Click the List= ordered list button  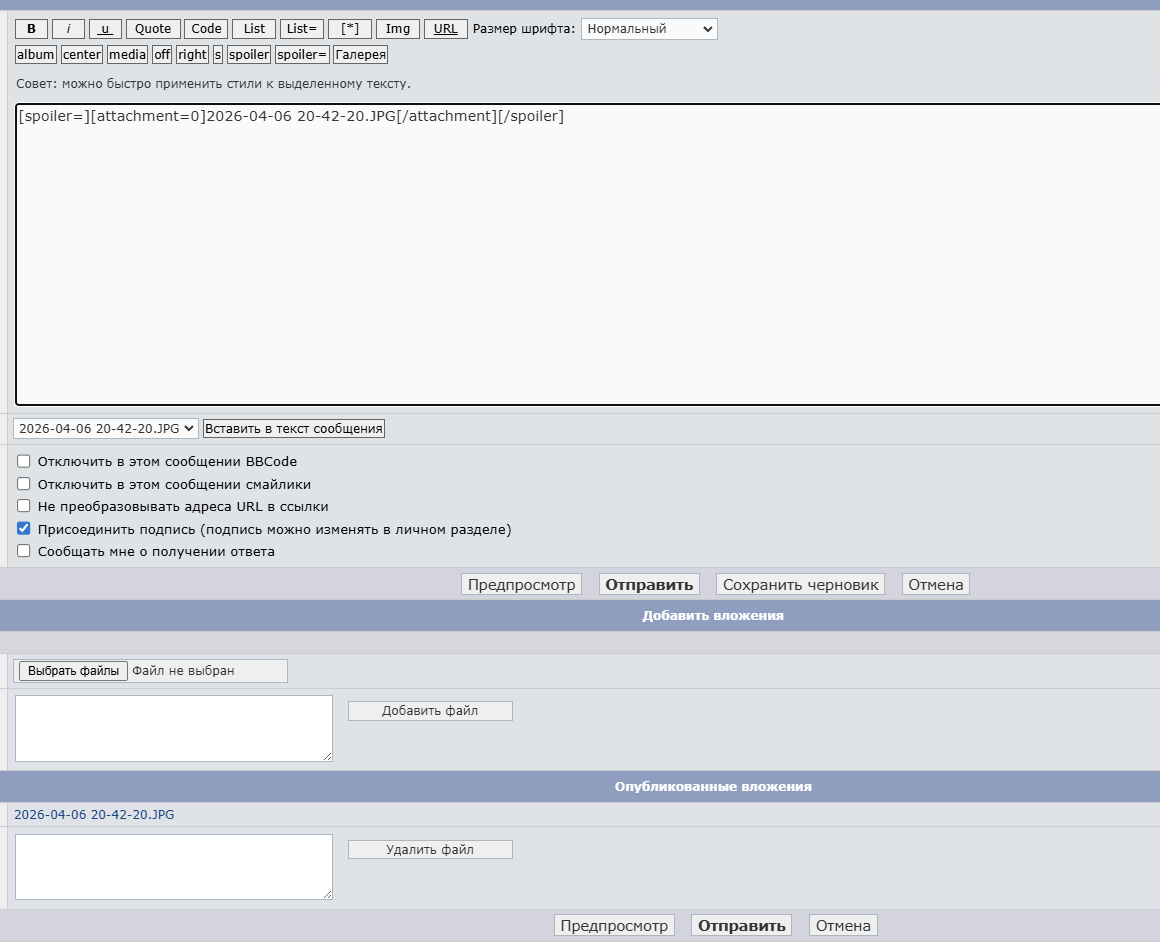click(x=301, y=29)
